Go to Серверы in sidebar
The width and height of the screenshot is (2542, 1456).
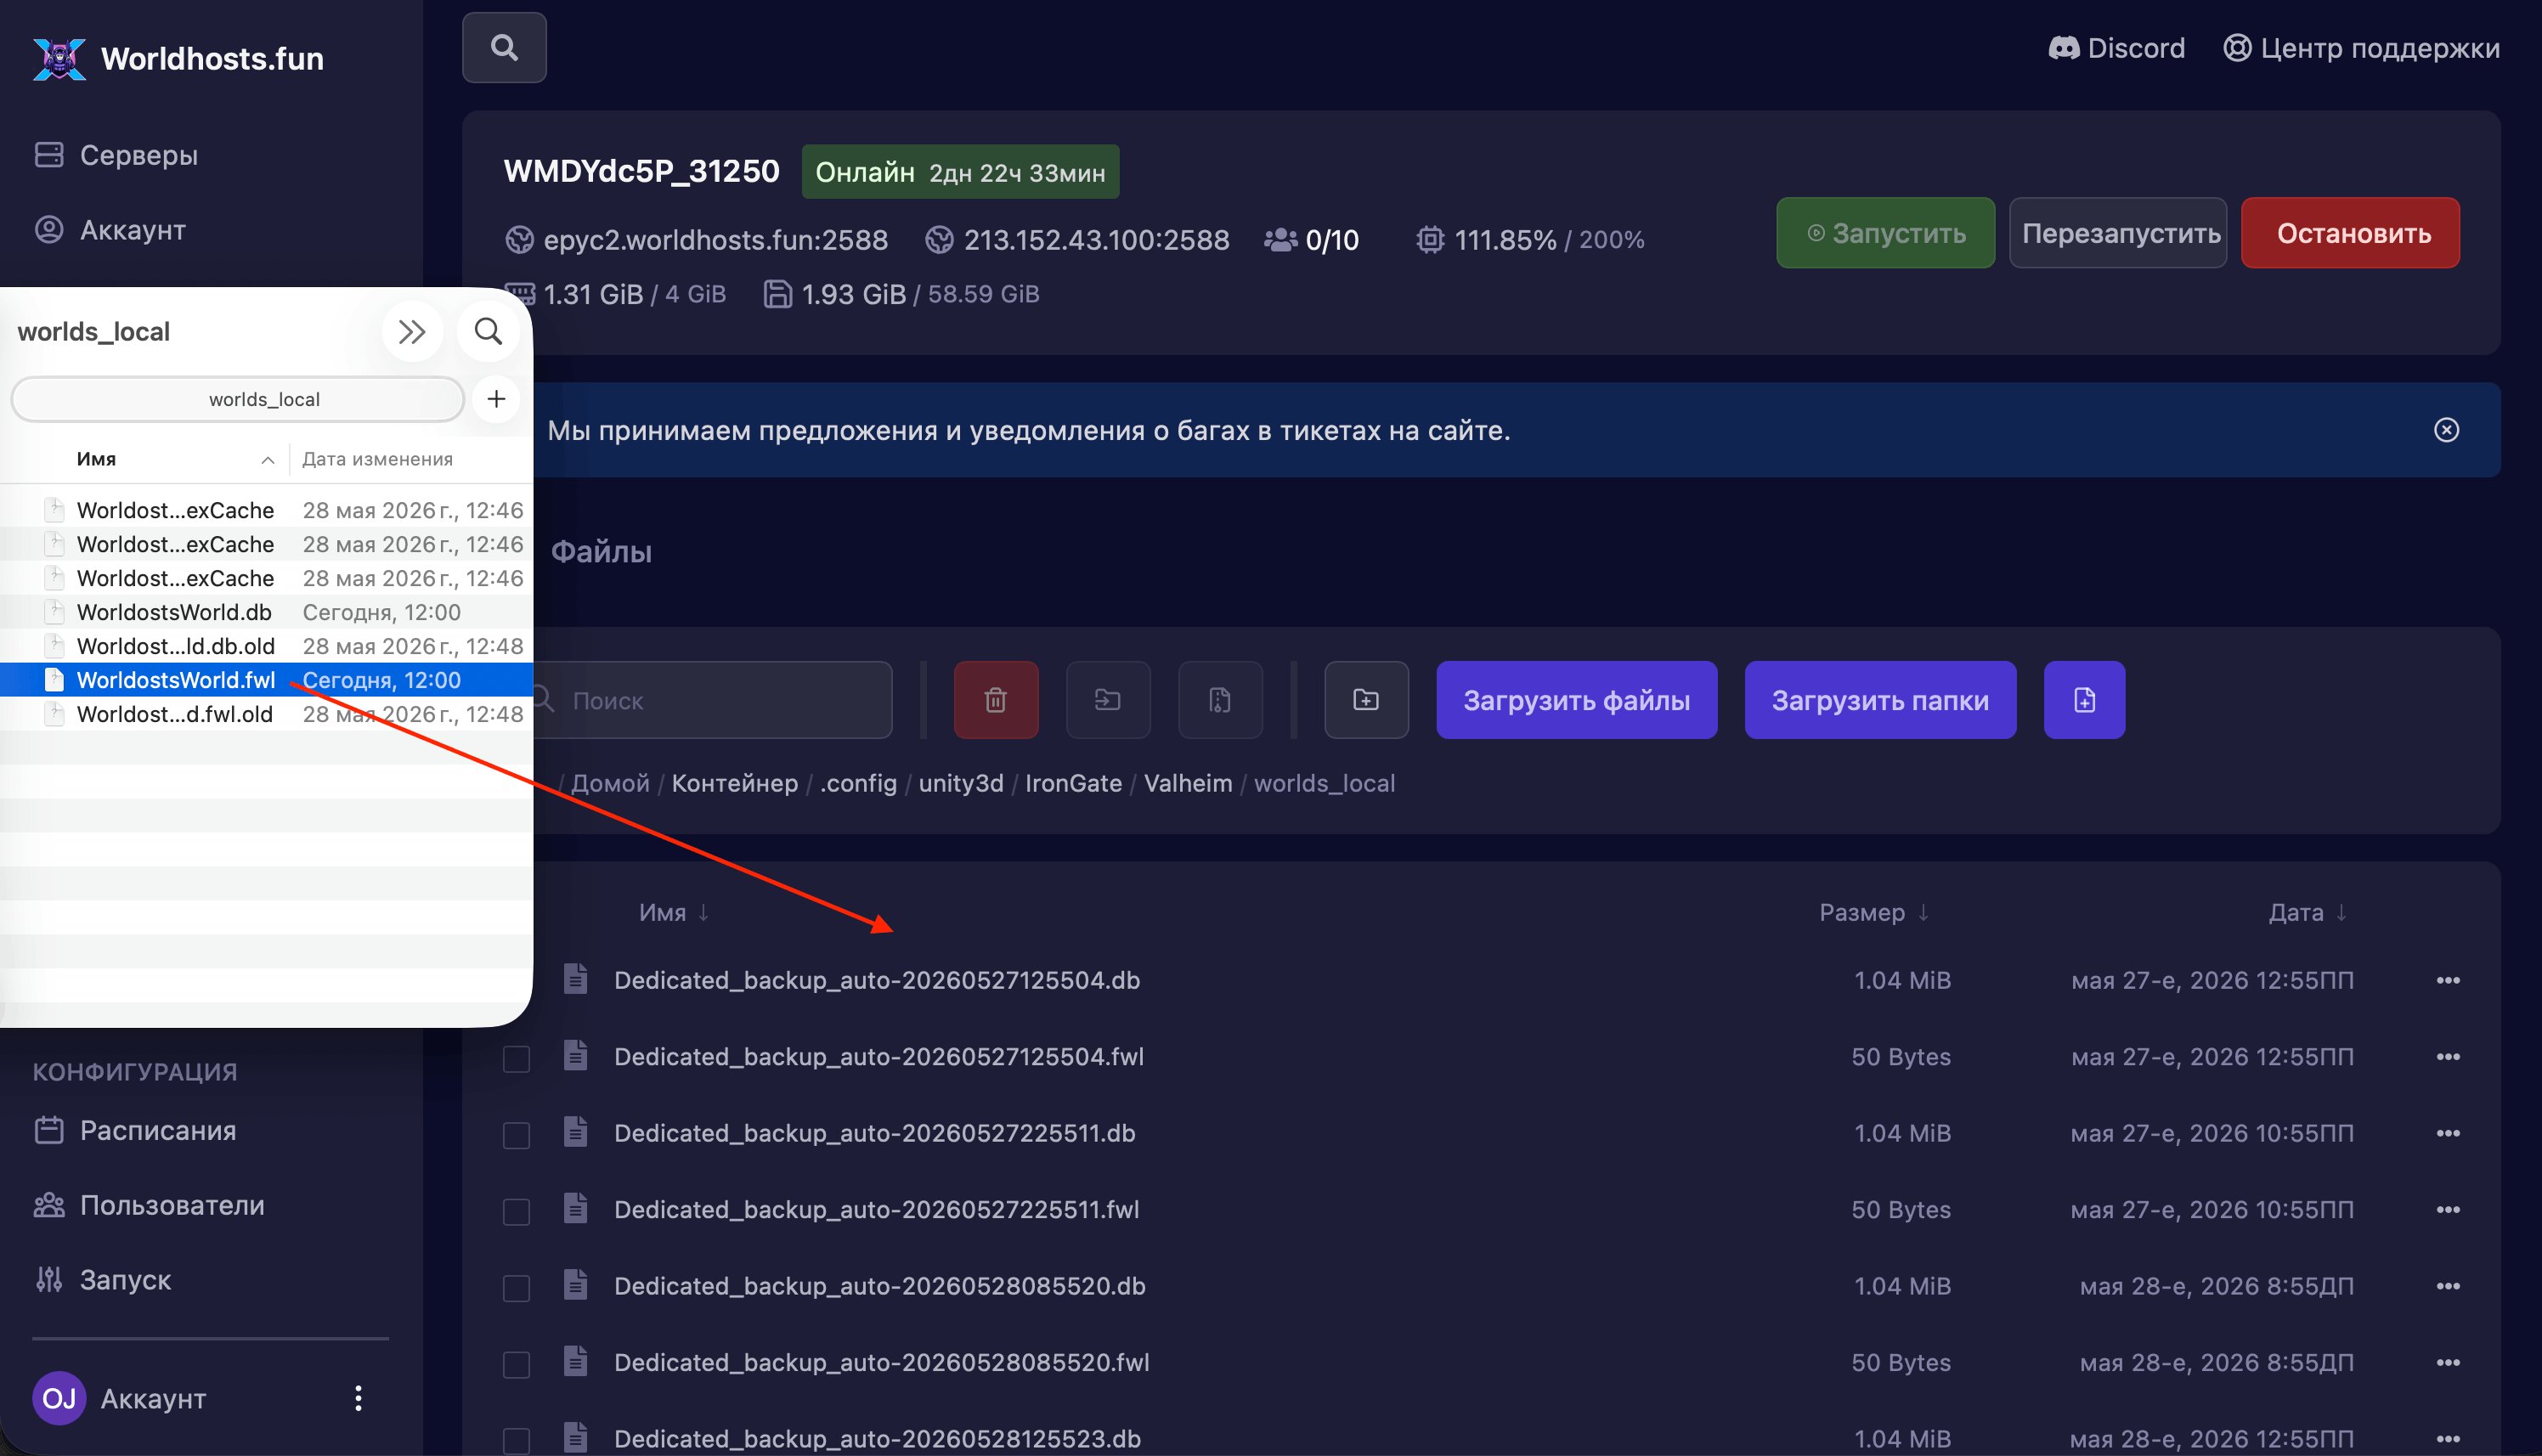116,155
